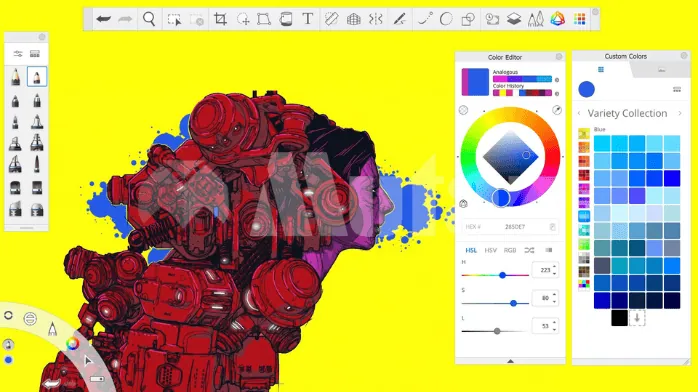Viewport: 698px width, 392px height.
Task: Click the HEX value input field
Action: tap(510, 227)
